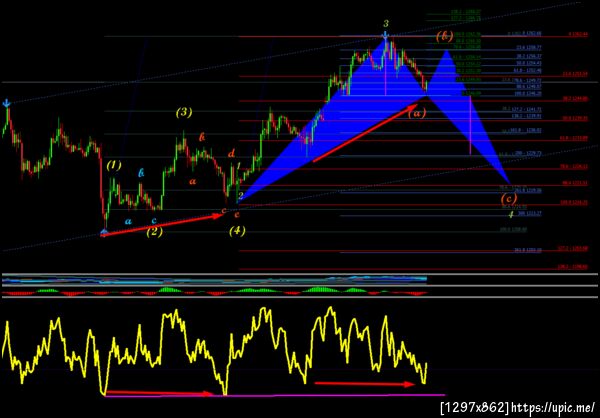
Task: Click the light blue b wave label
Action: tap(141, 173)
